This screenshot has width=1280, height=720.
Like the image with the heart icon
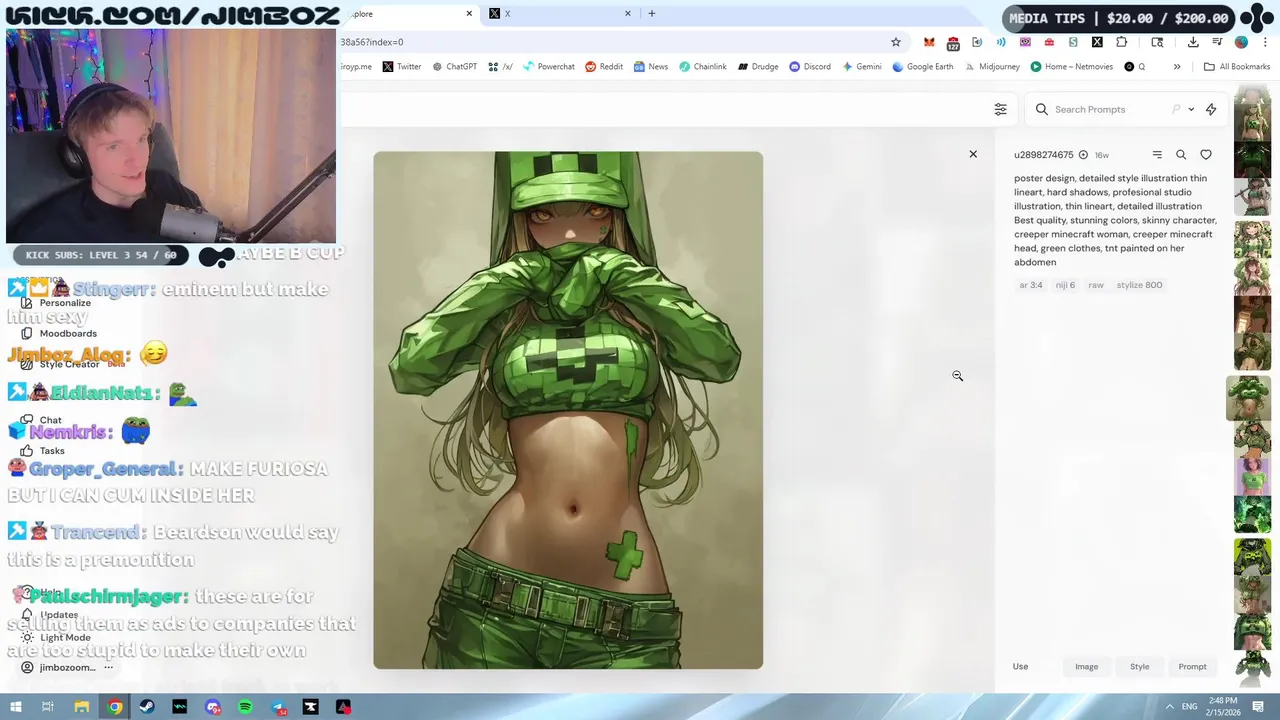coord(1206,155)
